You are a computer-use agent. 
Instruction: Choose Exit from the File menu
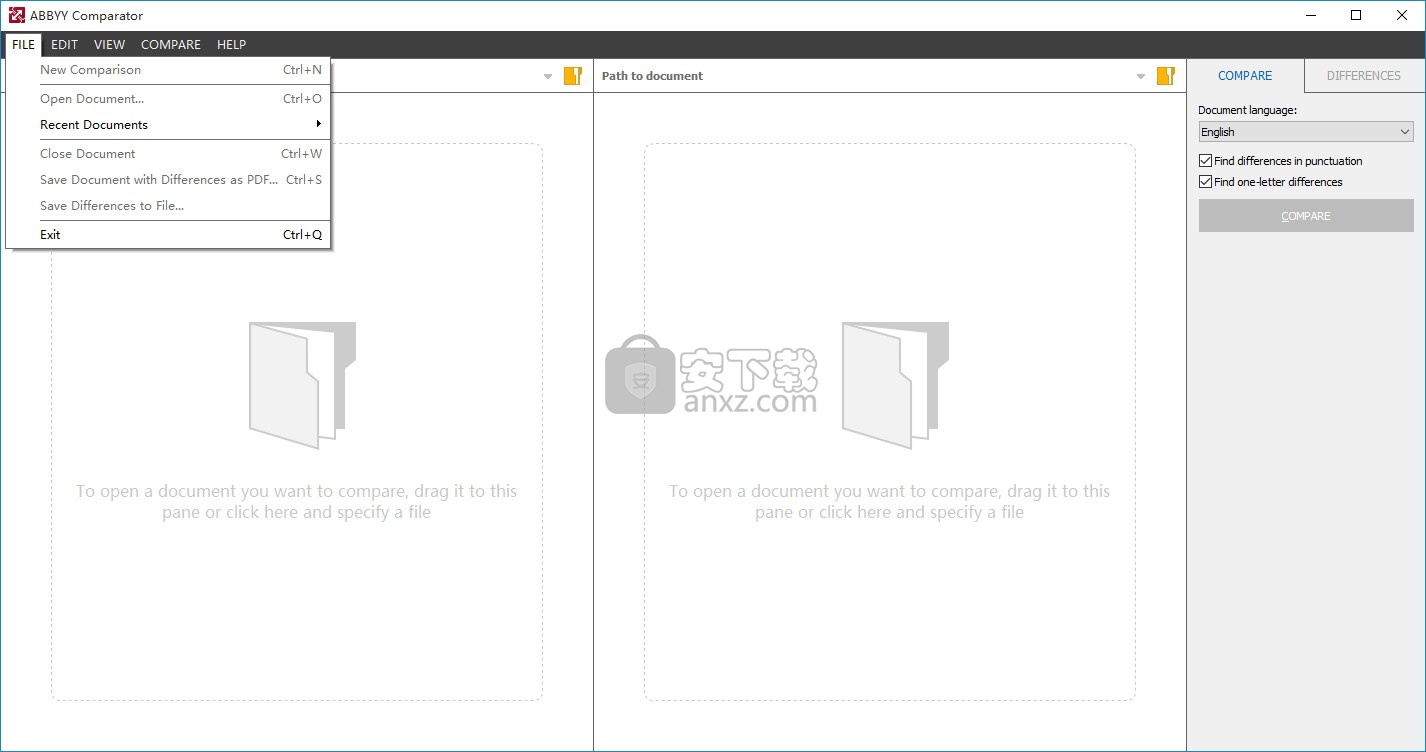(x=168, y=235)
